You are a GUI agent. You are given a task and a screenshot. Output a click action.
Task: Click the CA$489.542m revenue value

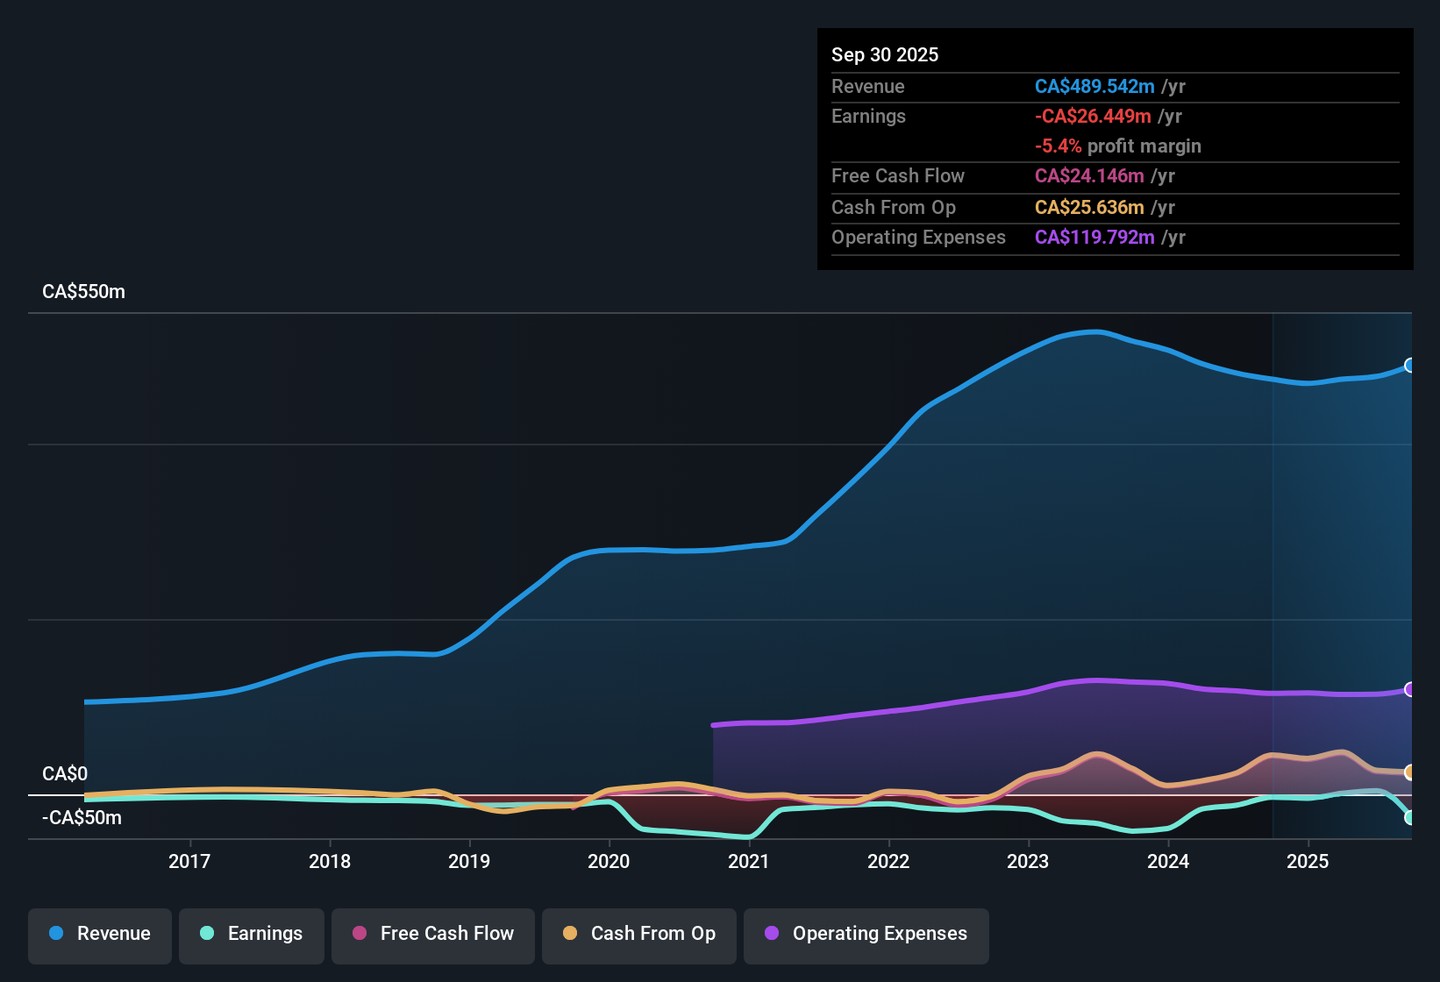pos(1095,87)
